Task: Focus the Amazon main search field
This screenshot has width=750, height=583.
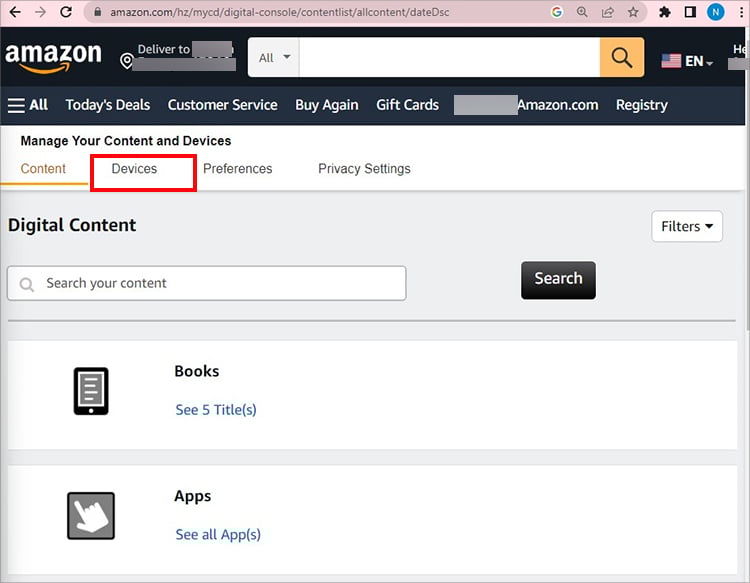Action: (449, 57)
